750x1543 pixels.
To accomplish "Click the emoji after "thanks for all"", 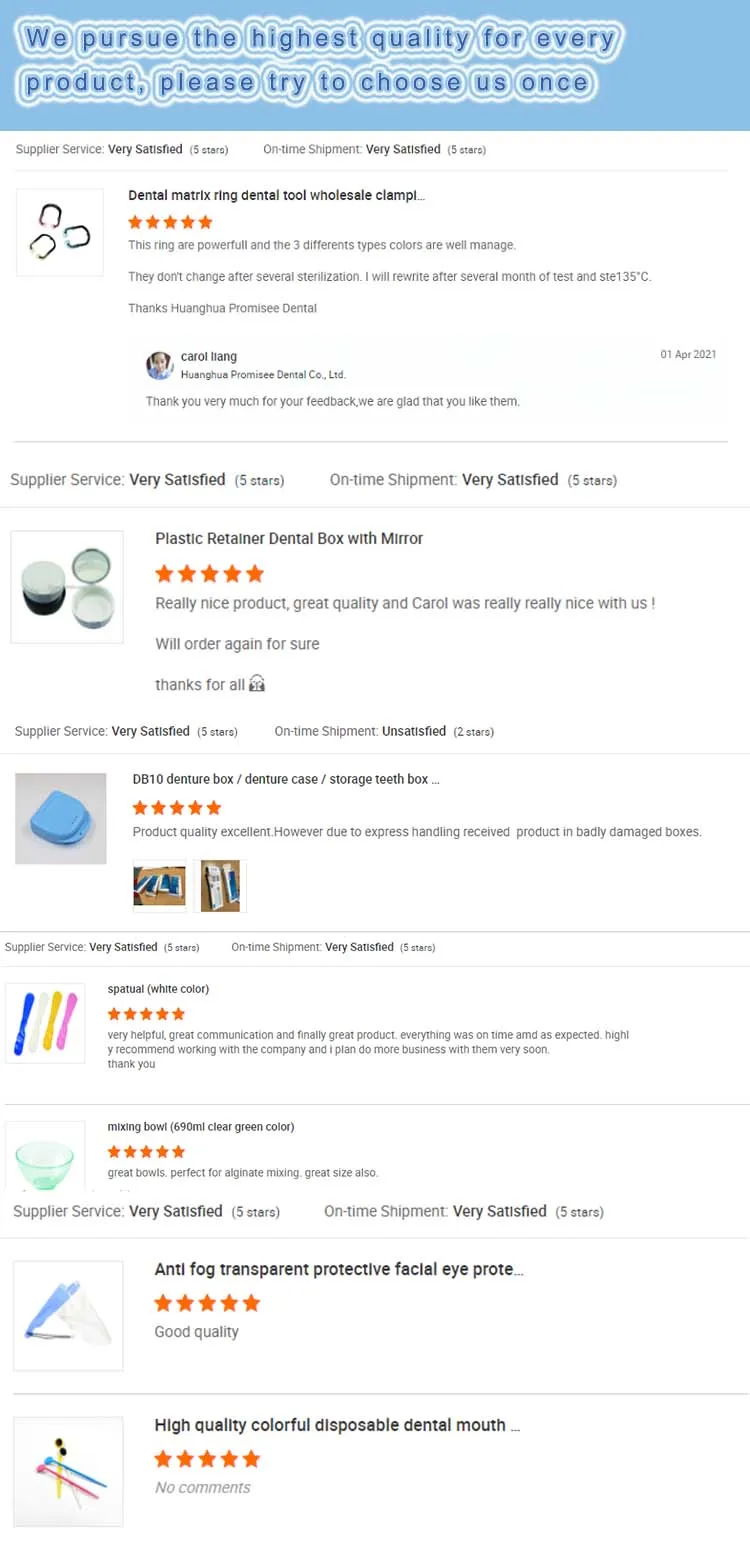I will [x=257, y=684].
